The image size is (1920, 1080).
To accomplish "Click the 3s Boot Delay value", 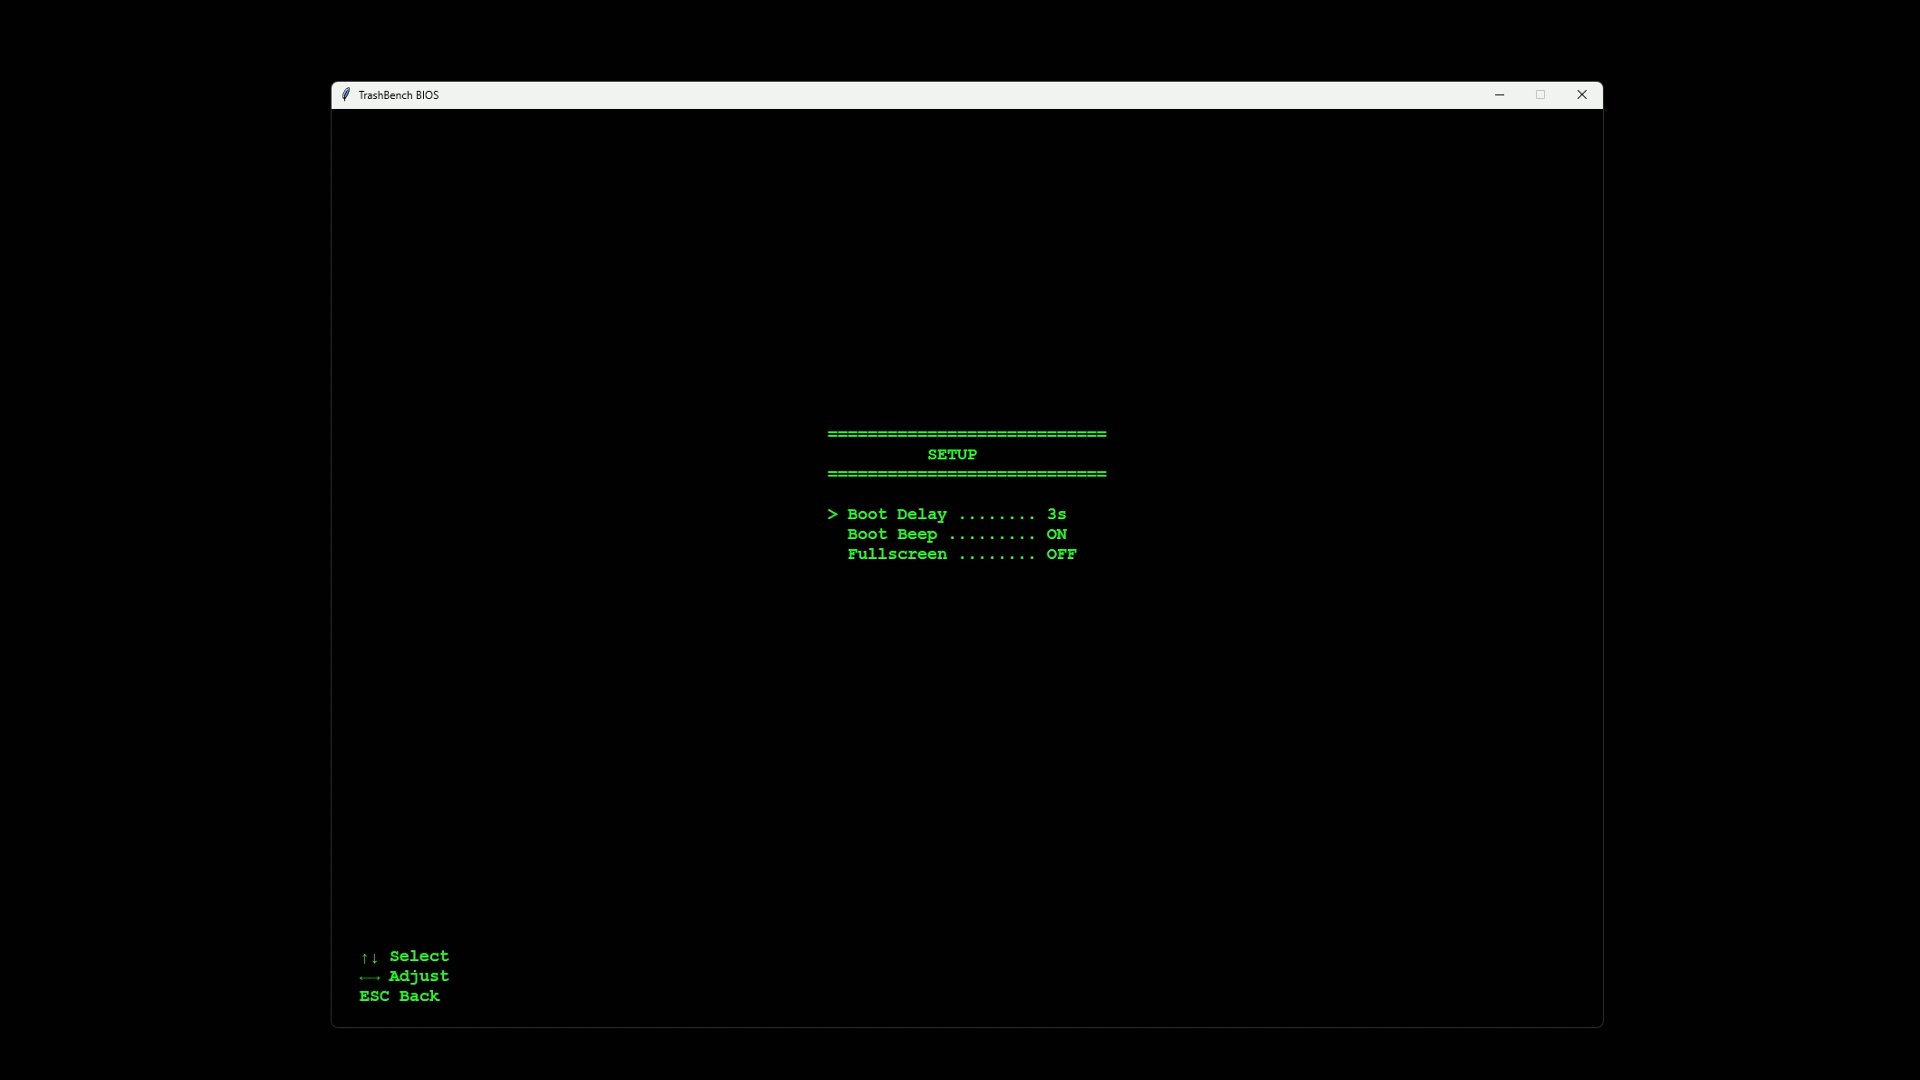I will 1057,514.
